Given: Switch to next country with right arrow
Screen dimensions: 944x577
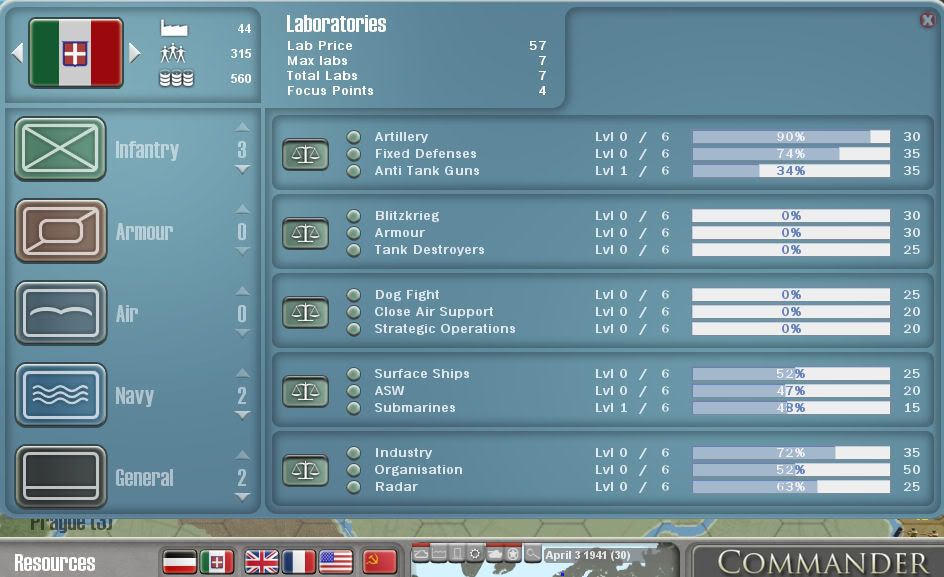Looking at the screenshot, I should [135, 52].
